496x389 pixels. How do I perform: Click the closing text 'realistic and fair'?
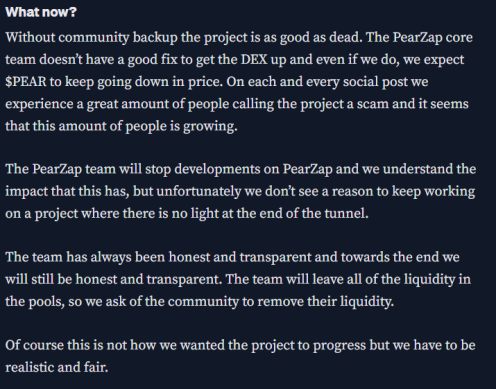tap(56, 367)
